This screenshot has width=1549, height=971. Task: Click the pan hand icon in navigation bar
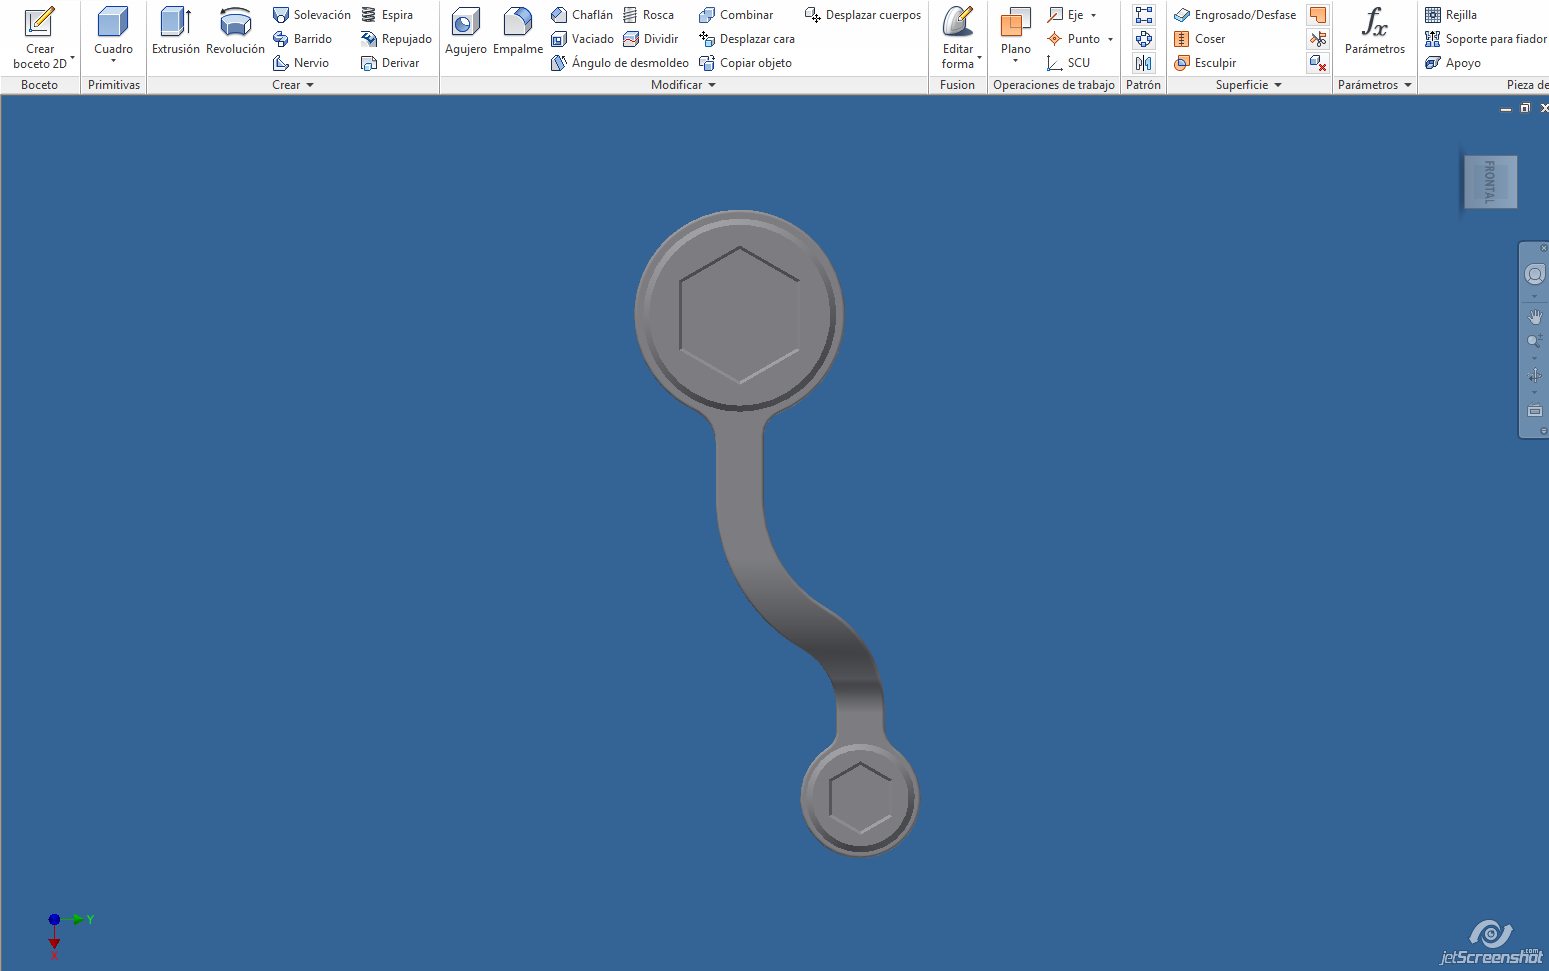[x=1535, y=317]
